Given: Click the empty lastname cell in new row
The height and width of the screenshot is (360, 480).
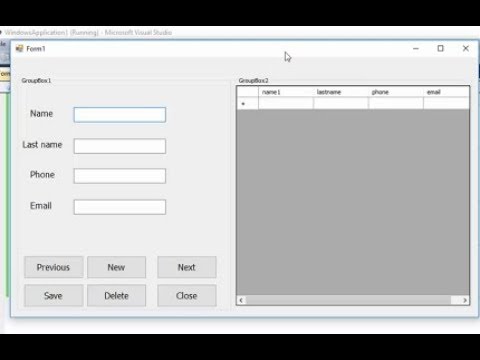Looking at the screenshot, I should point(341,103).
